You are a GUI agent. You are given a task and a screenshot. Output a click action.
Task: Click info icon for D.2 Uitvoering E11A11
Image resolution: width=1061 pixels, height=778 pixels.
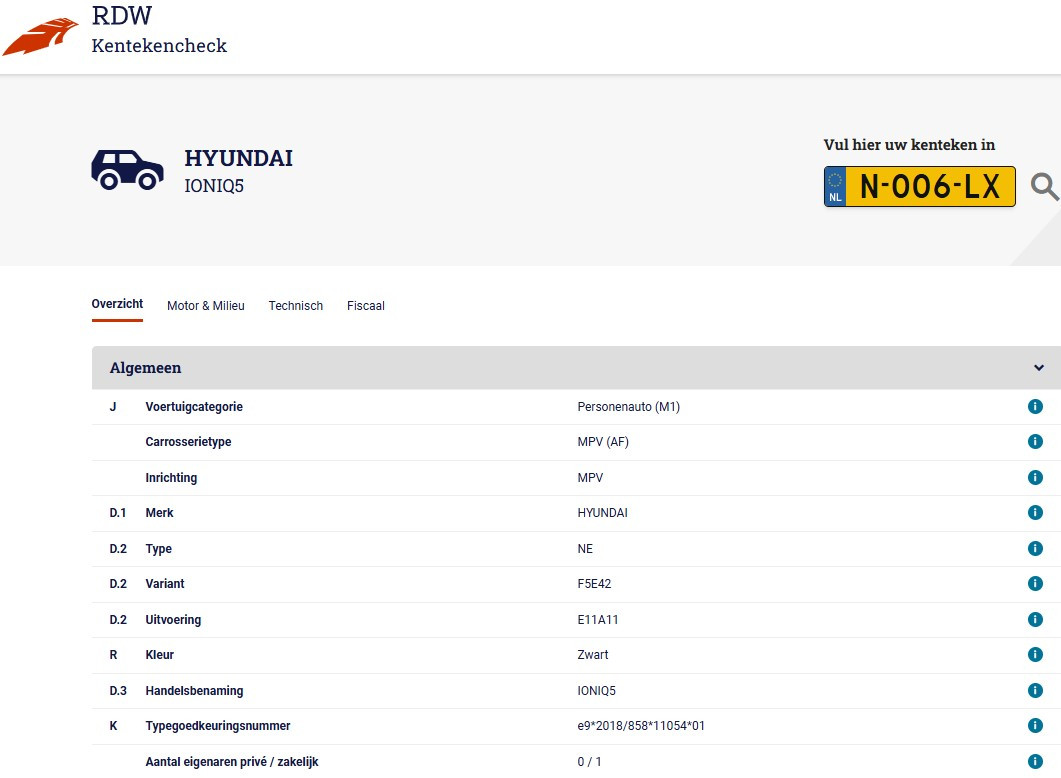click(1035, 619)
